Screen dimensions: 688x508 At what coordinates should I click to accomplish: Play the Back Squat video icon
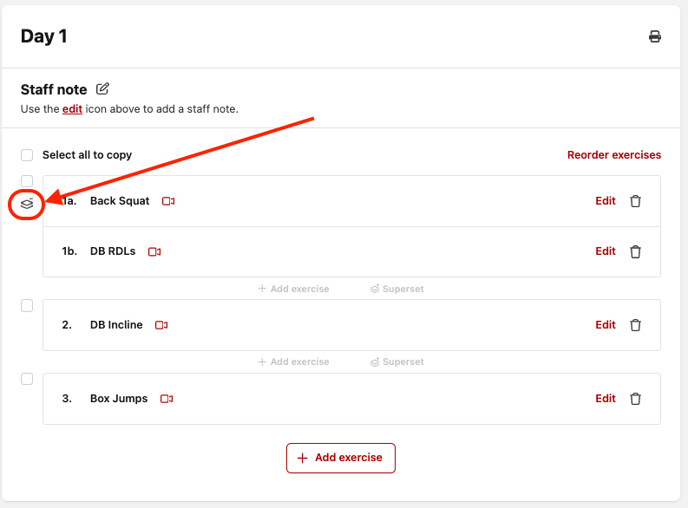168,201
